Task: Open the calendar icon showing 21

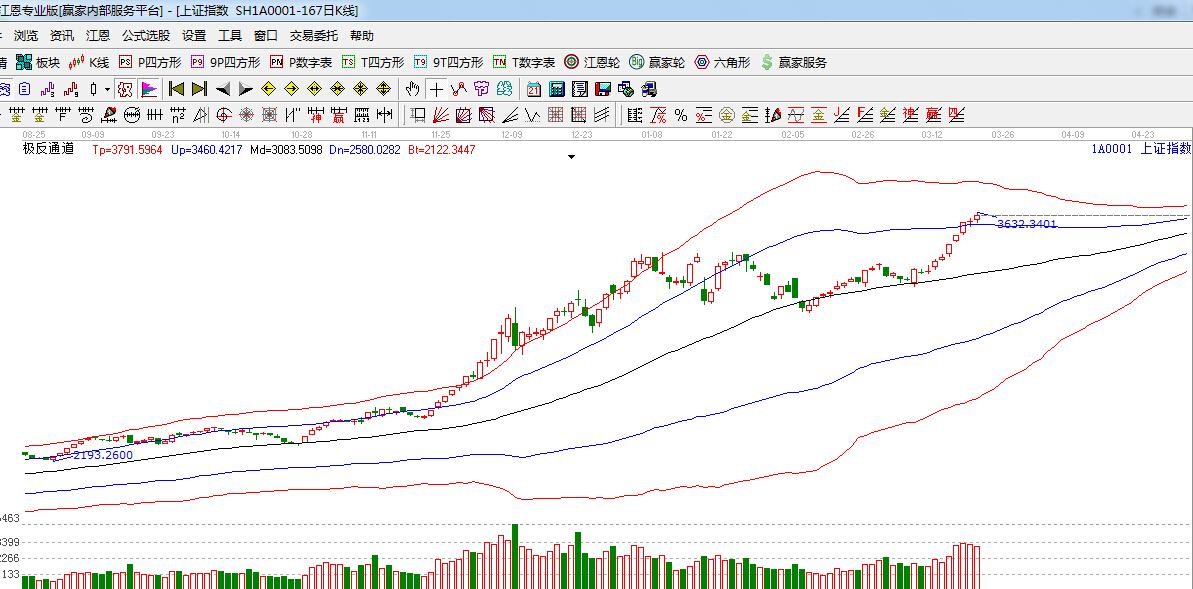Action: coord(534,88)
